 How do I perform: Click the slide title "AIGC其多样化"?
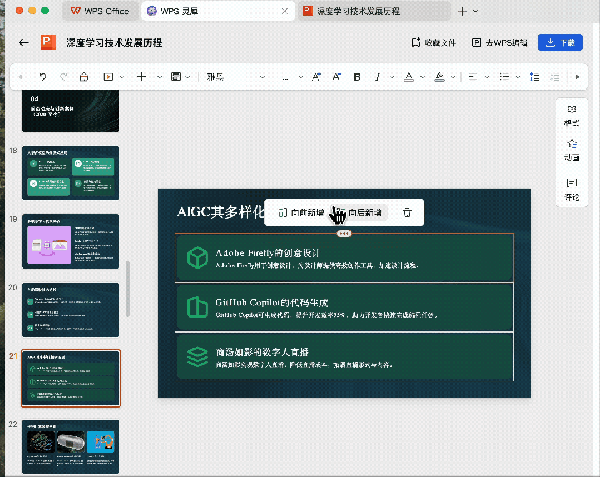pyautogui.click(x=220, y=212)
